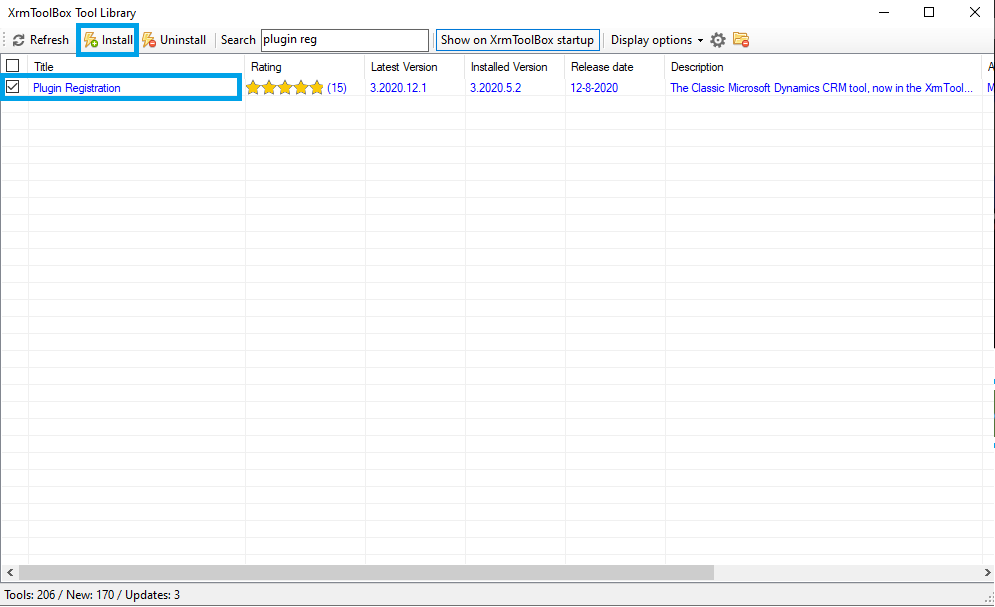Click the Refresh toolbar button
995x607 pixels.
[41, 40]
